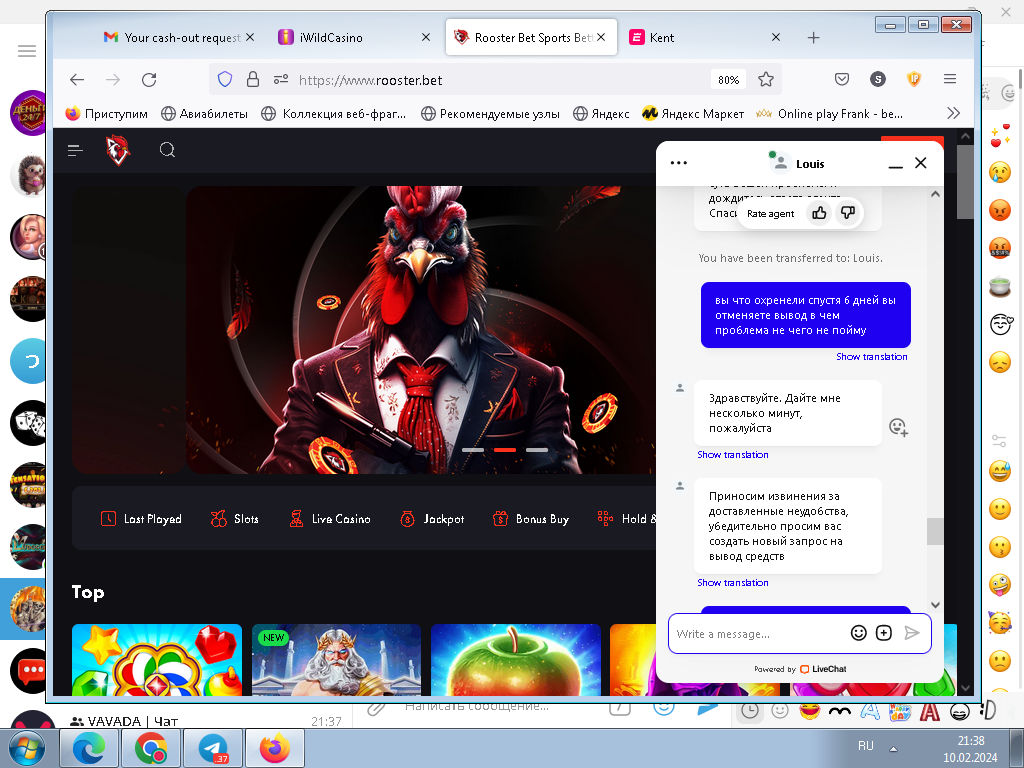Open the Приступим bookmark

pyautogui.click(x=106, y=114)
